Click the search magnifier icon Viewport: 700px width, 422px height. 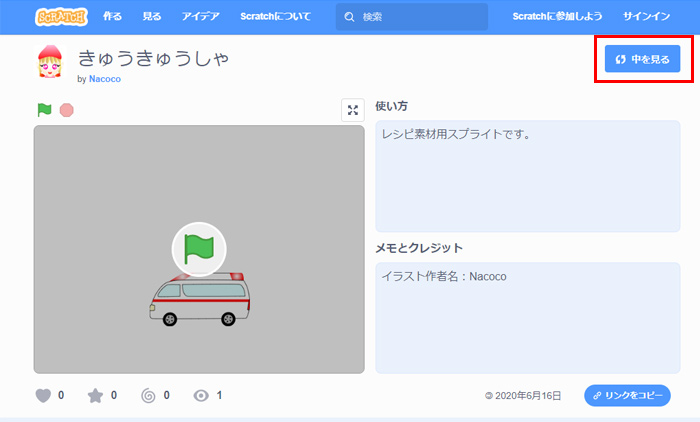[349, 17]
